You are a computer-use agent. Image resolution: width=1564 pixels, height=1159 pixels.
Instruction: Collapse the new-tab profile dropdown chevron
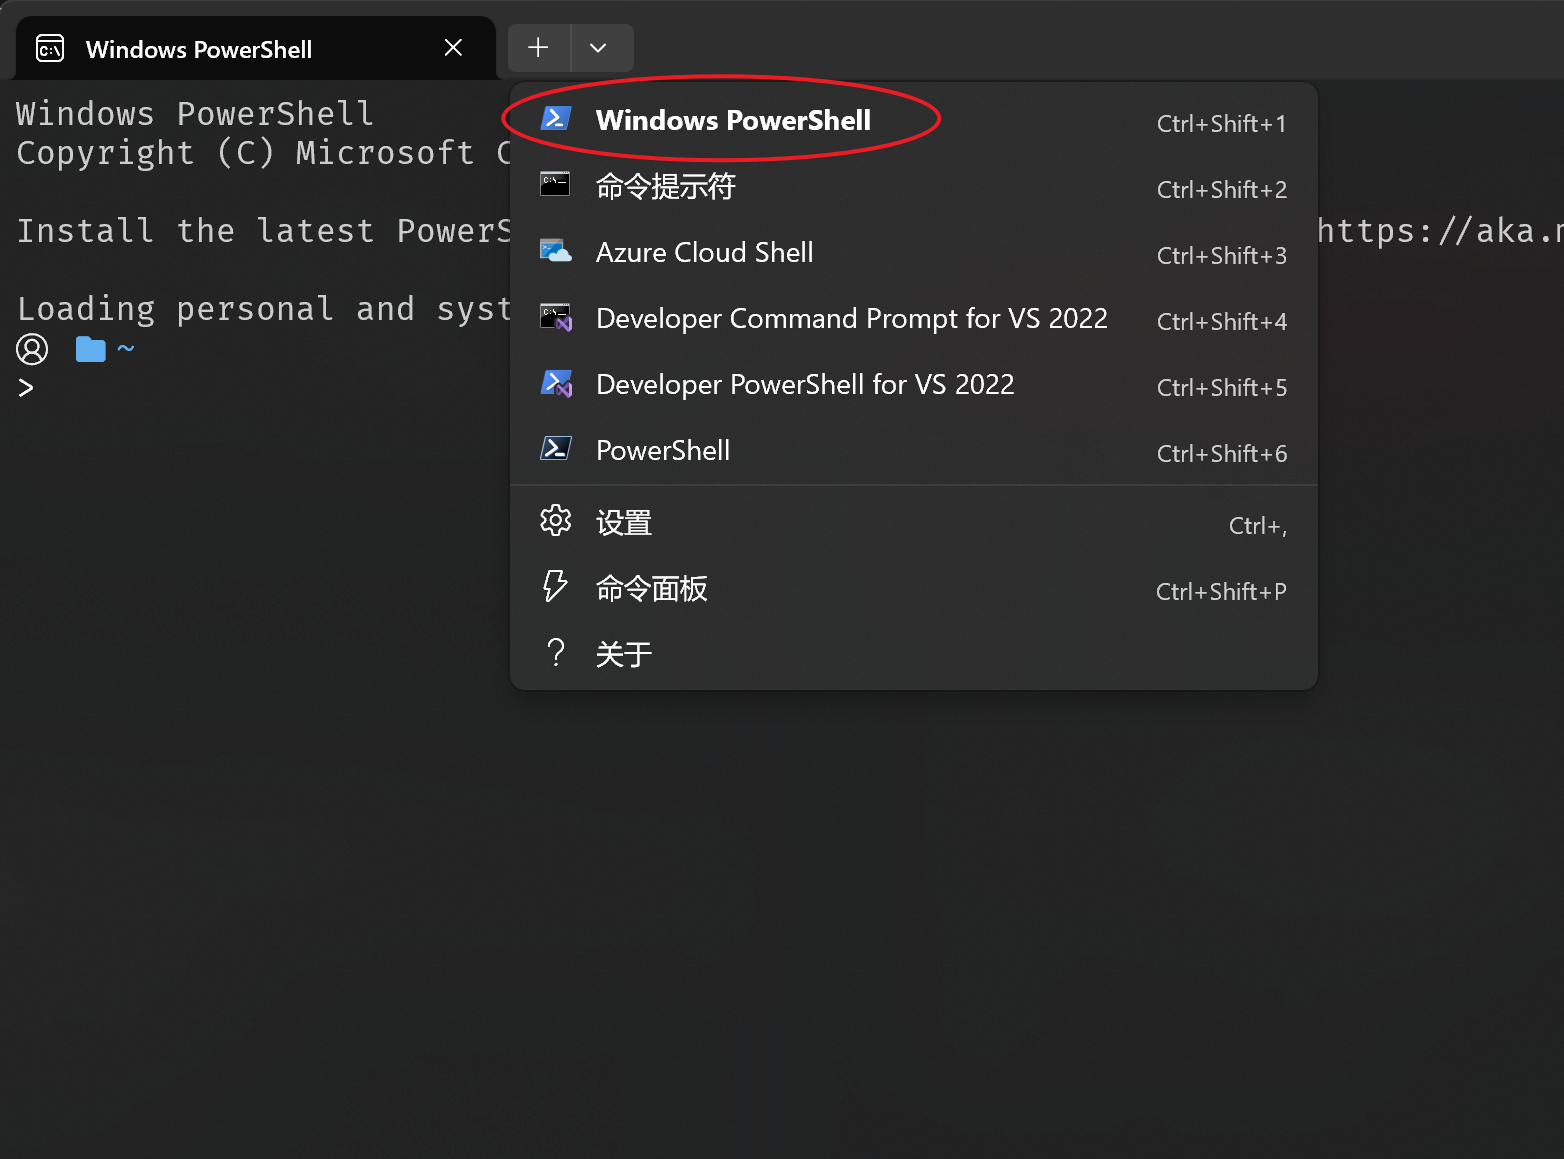point(599,48)
